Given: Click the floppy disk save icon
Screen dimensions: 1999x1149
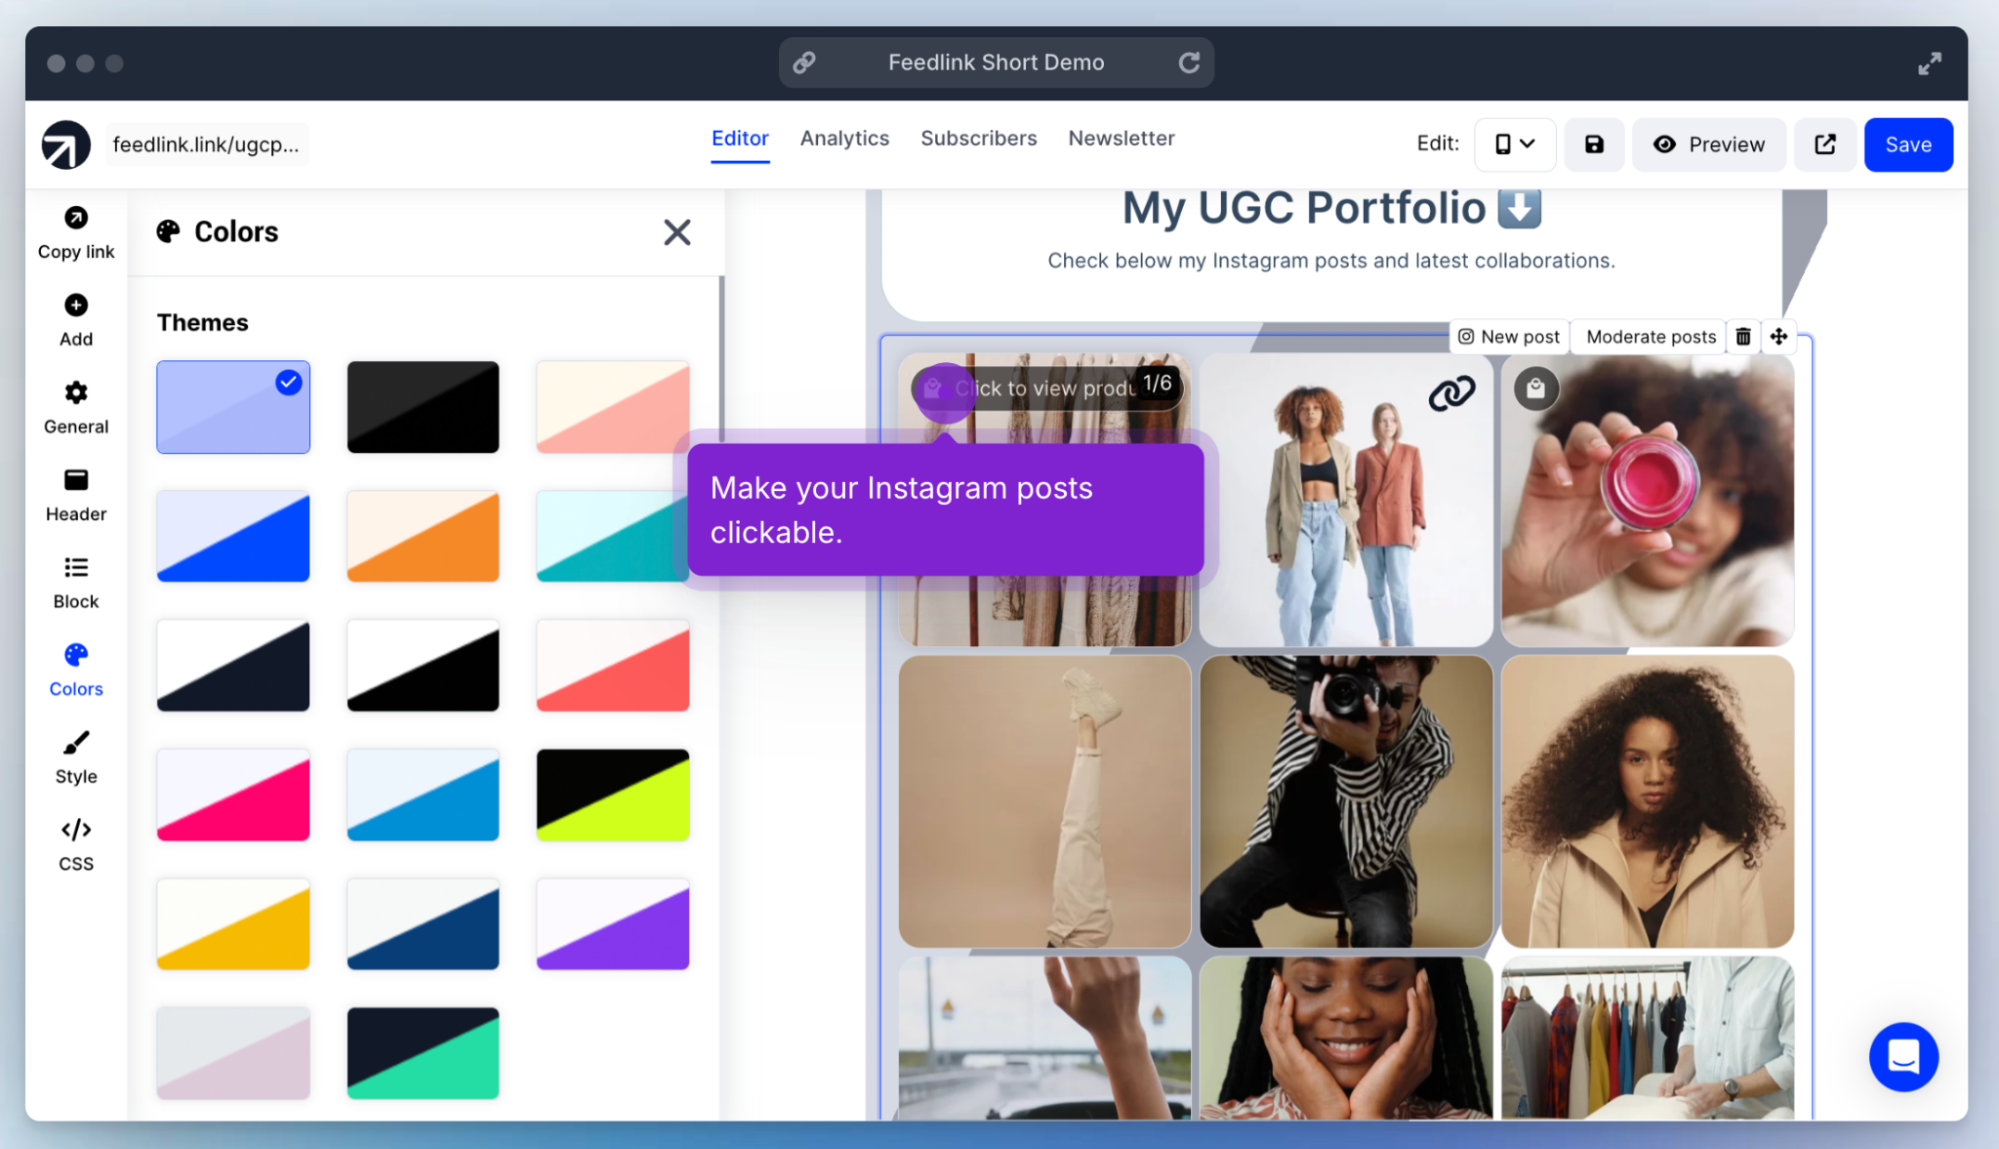Looking at the screenshot, I should pyautogui.click(x=1594, y=145).
